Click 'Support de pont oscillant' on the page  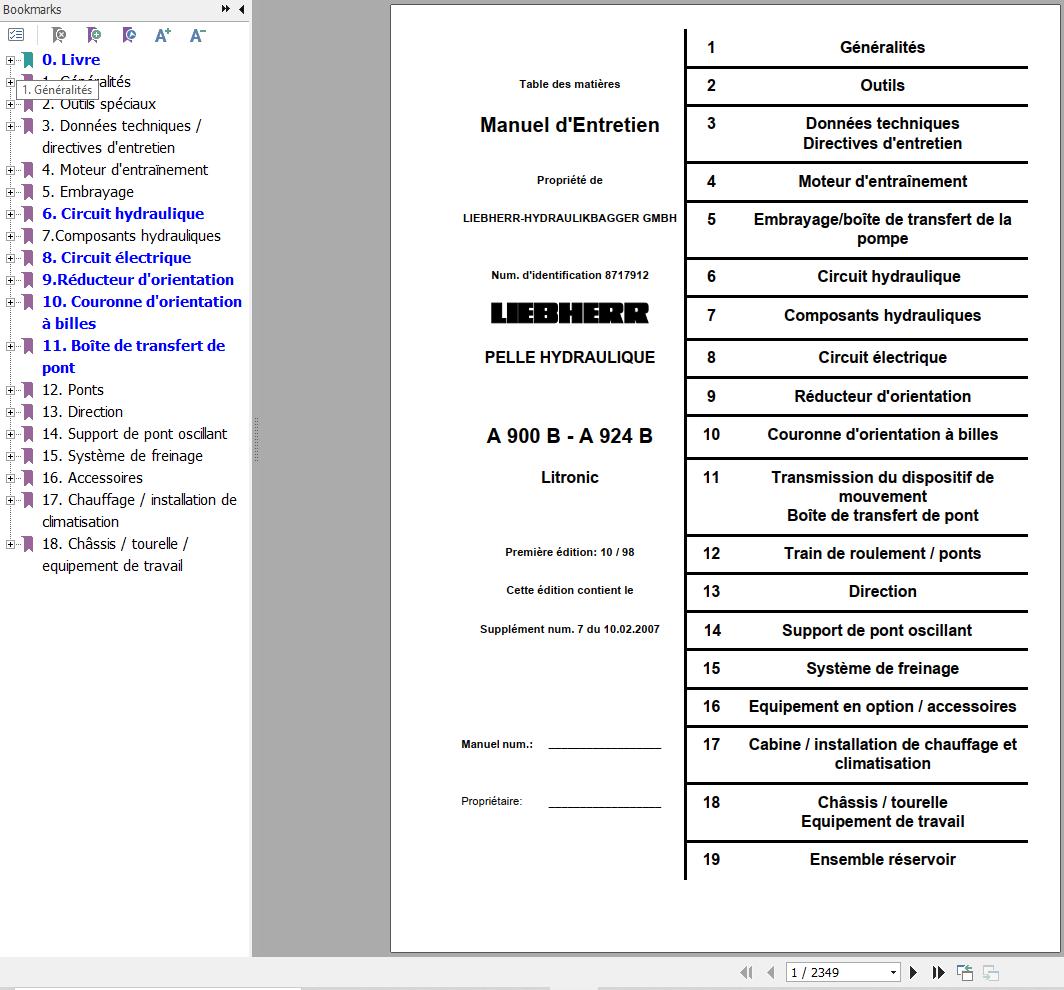point(877,630)
